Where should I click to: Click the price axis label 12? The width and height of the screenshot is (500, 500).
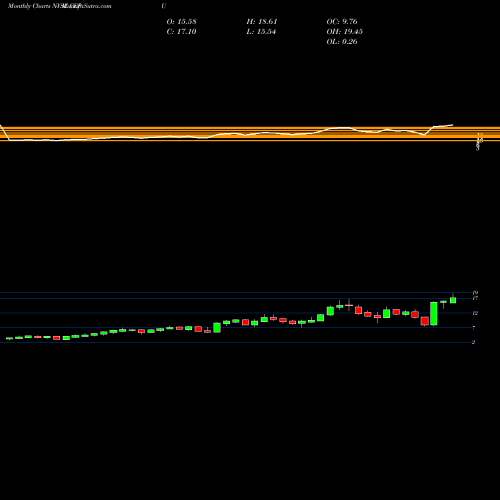[x=475, y=313]
